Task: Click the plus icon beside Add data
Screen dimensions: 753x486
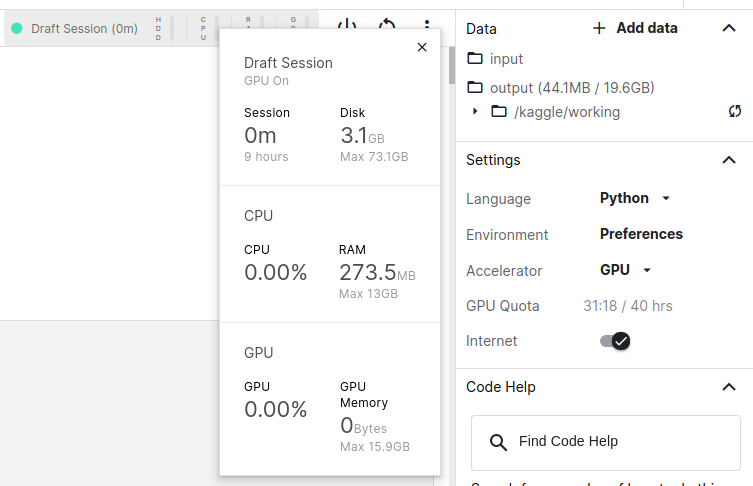Action: (599, 28)
